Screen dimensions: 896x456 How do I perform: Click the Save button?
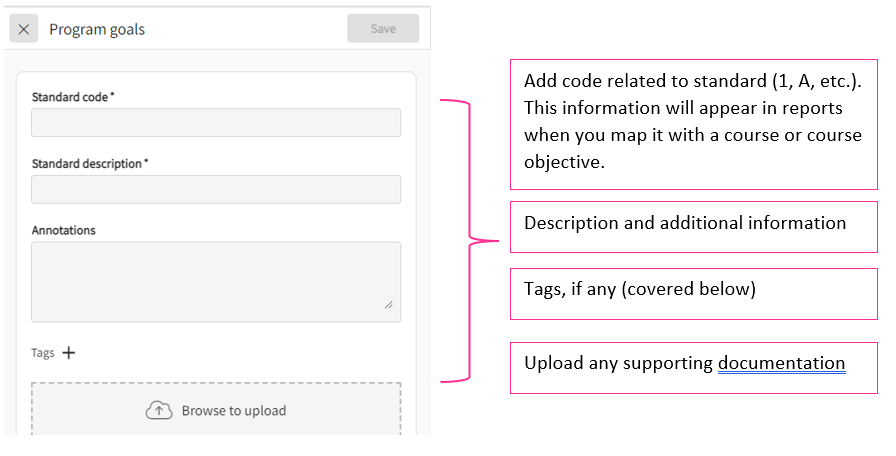coord(383,29)
